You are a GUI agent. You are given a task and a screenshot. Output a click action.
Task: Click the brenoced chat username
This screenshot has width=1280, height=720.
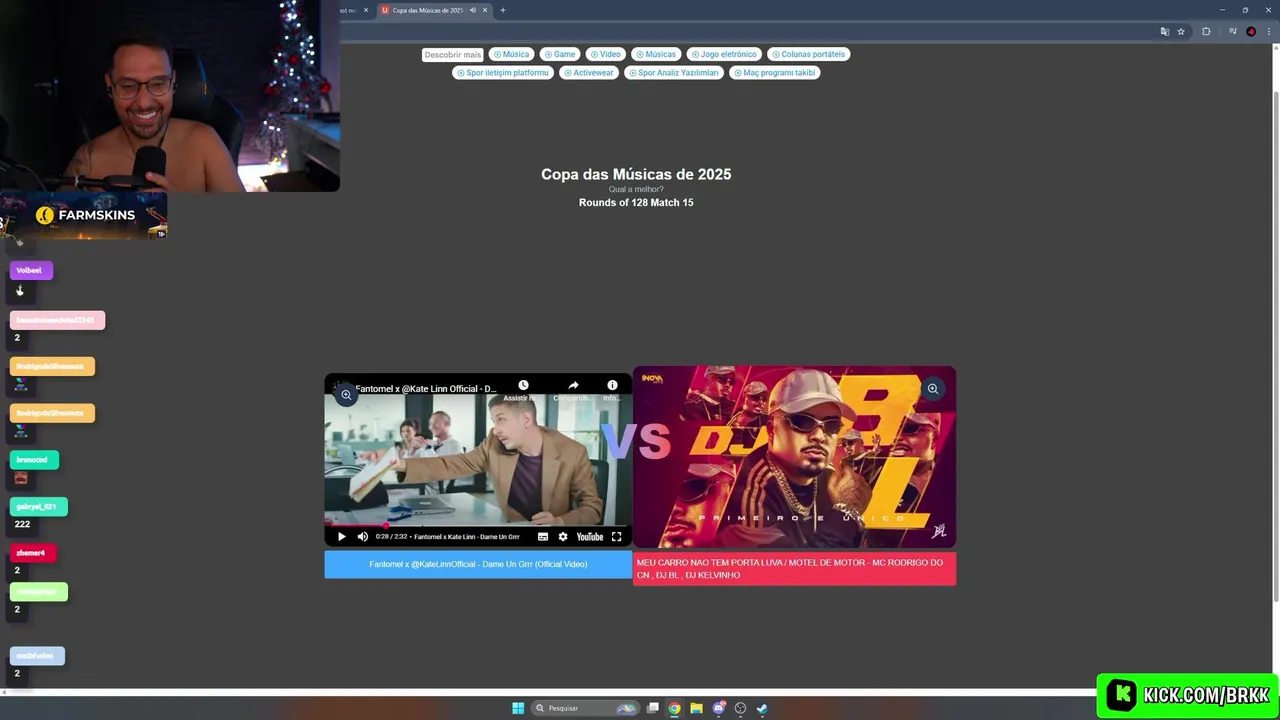(x=34, y=460)
